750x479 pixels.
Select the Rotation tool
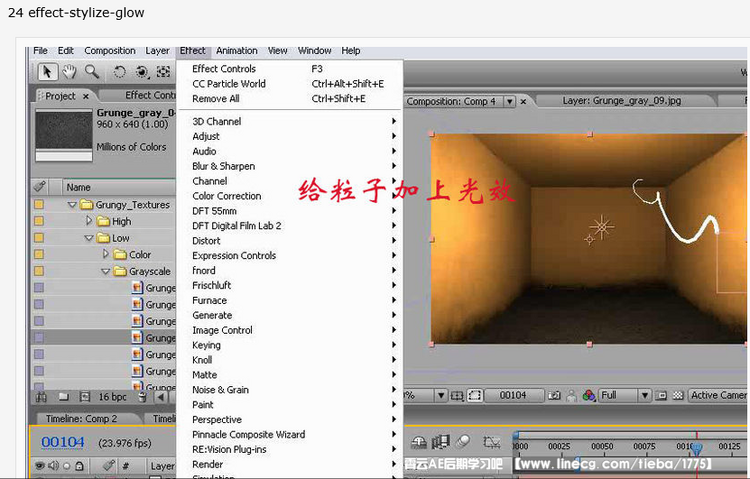119,72
